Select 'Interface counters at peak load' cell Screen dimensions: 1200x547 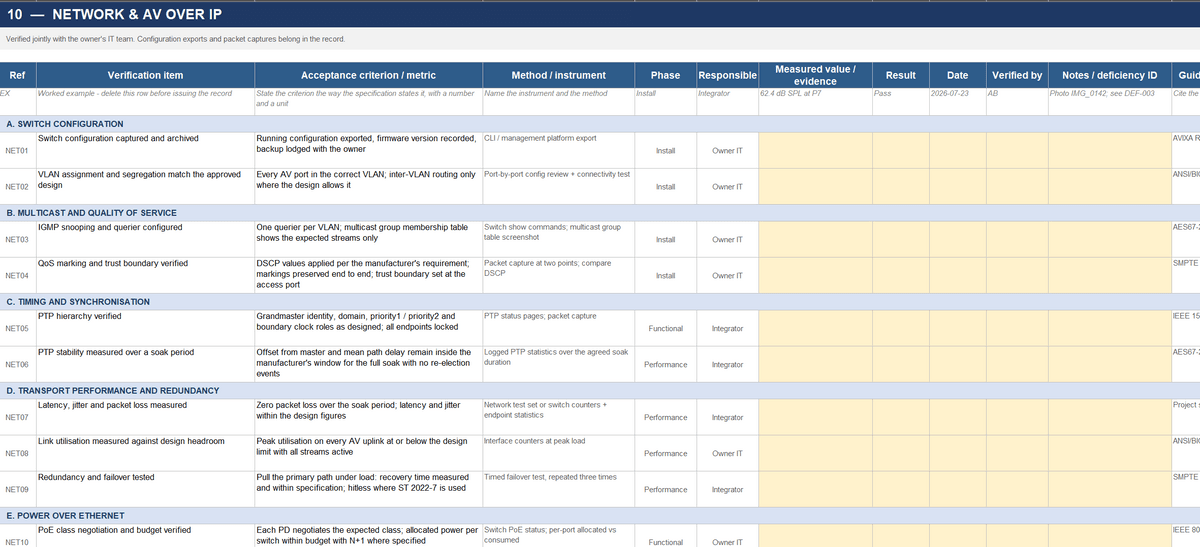click(558, 453)
